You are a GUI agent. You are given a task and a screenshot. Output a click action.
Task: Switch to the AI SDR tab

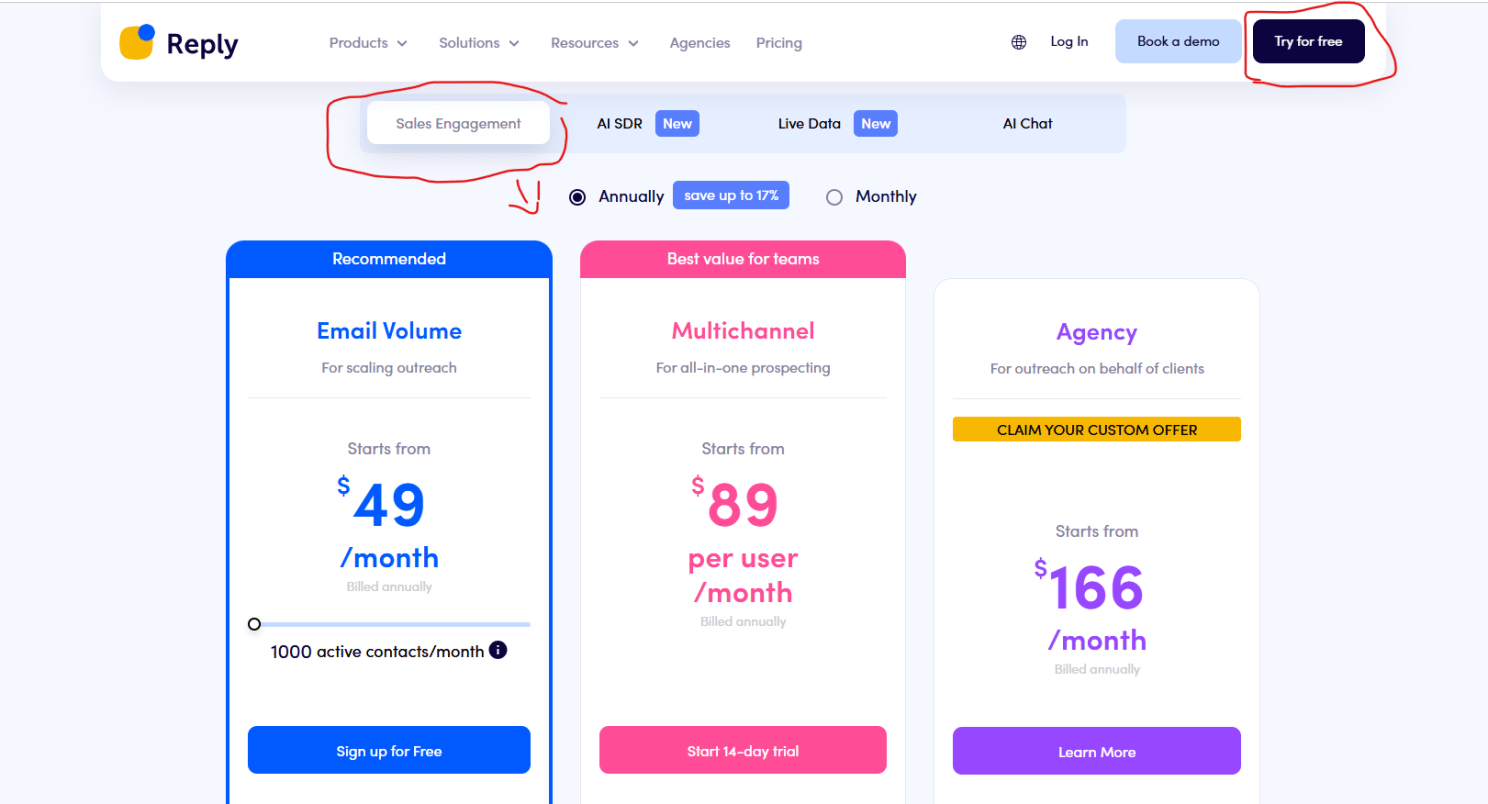coord(620,124)
